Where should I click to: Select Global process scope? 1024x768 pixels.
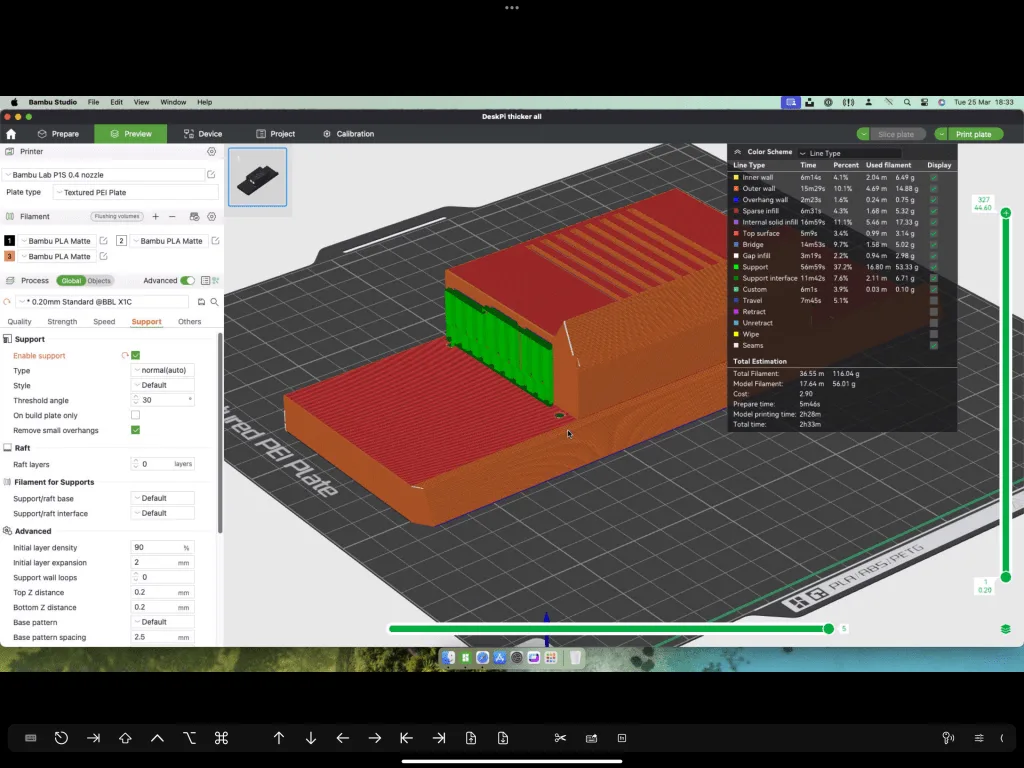pos(71,281)
